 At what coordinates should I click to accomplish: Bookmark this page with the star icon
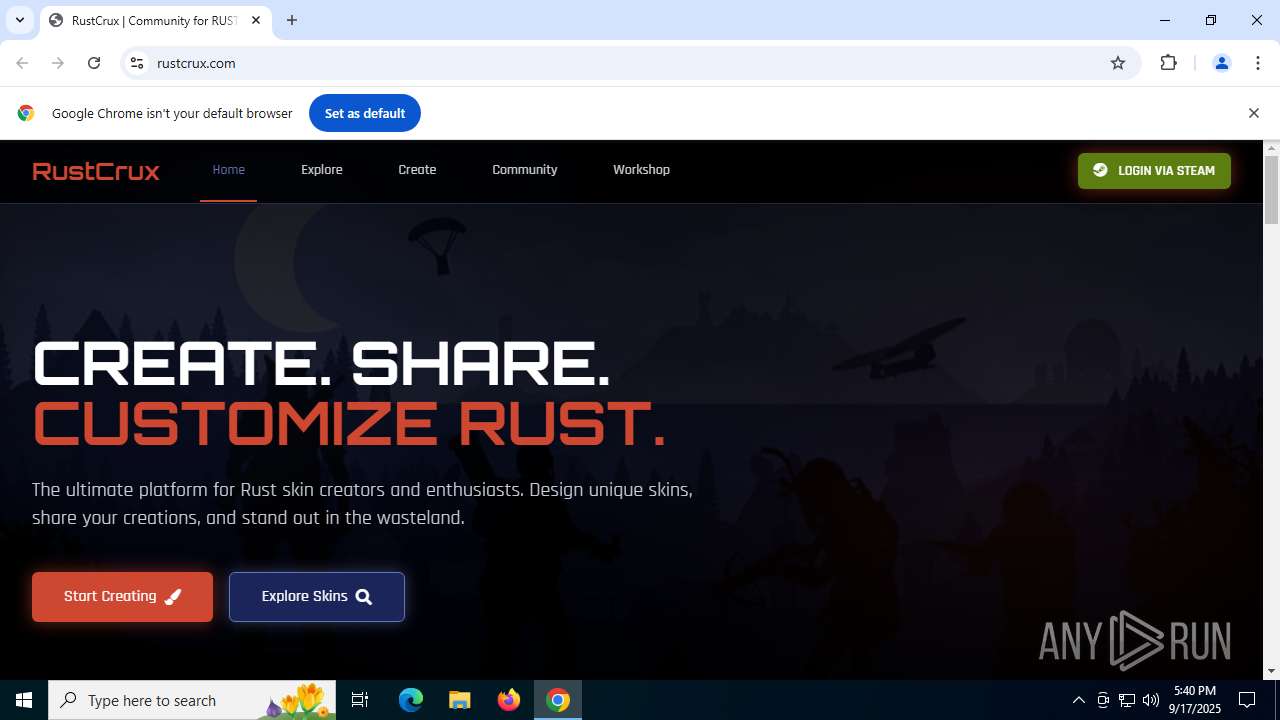1118,63
